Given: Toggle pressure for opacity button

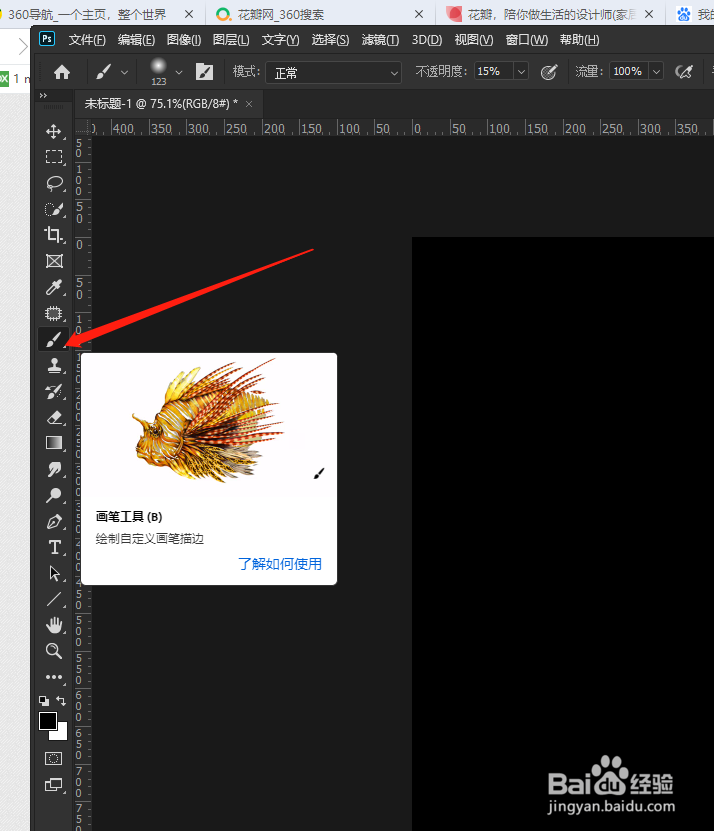Looking at the screenshot, I should 549,72.
